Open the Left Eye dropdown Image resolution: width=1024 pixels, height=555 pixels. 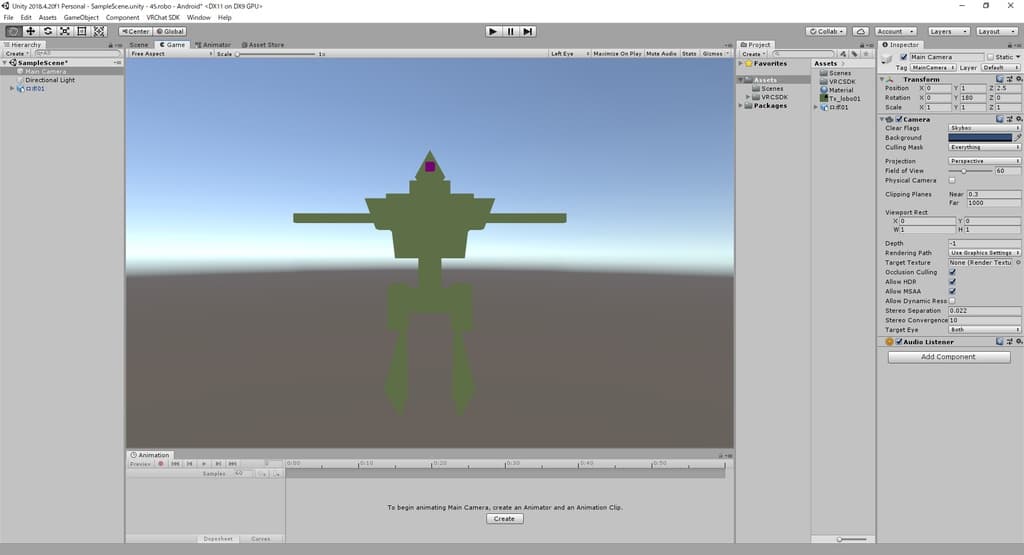coord(569,54)
